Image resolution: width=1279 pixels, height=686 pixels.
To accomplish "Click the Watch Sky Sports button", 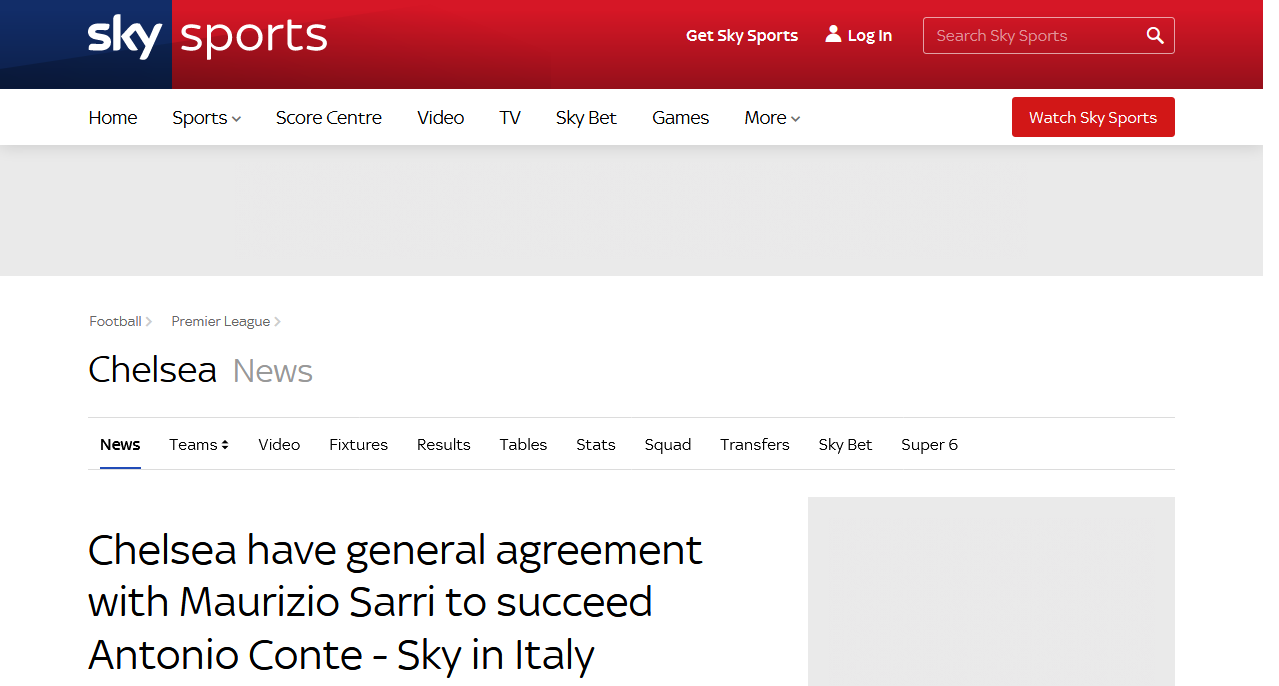I will tap(1093, 117).
